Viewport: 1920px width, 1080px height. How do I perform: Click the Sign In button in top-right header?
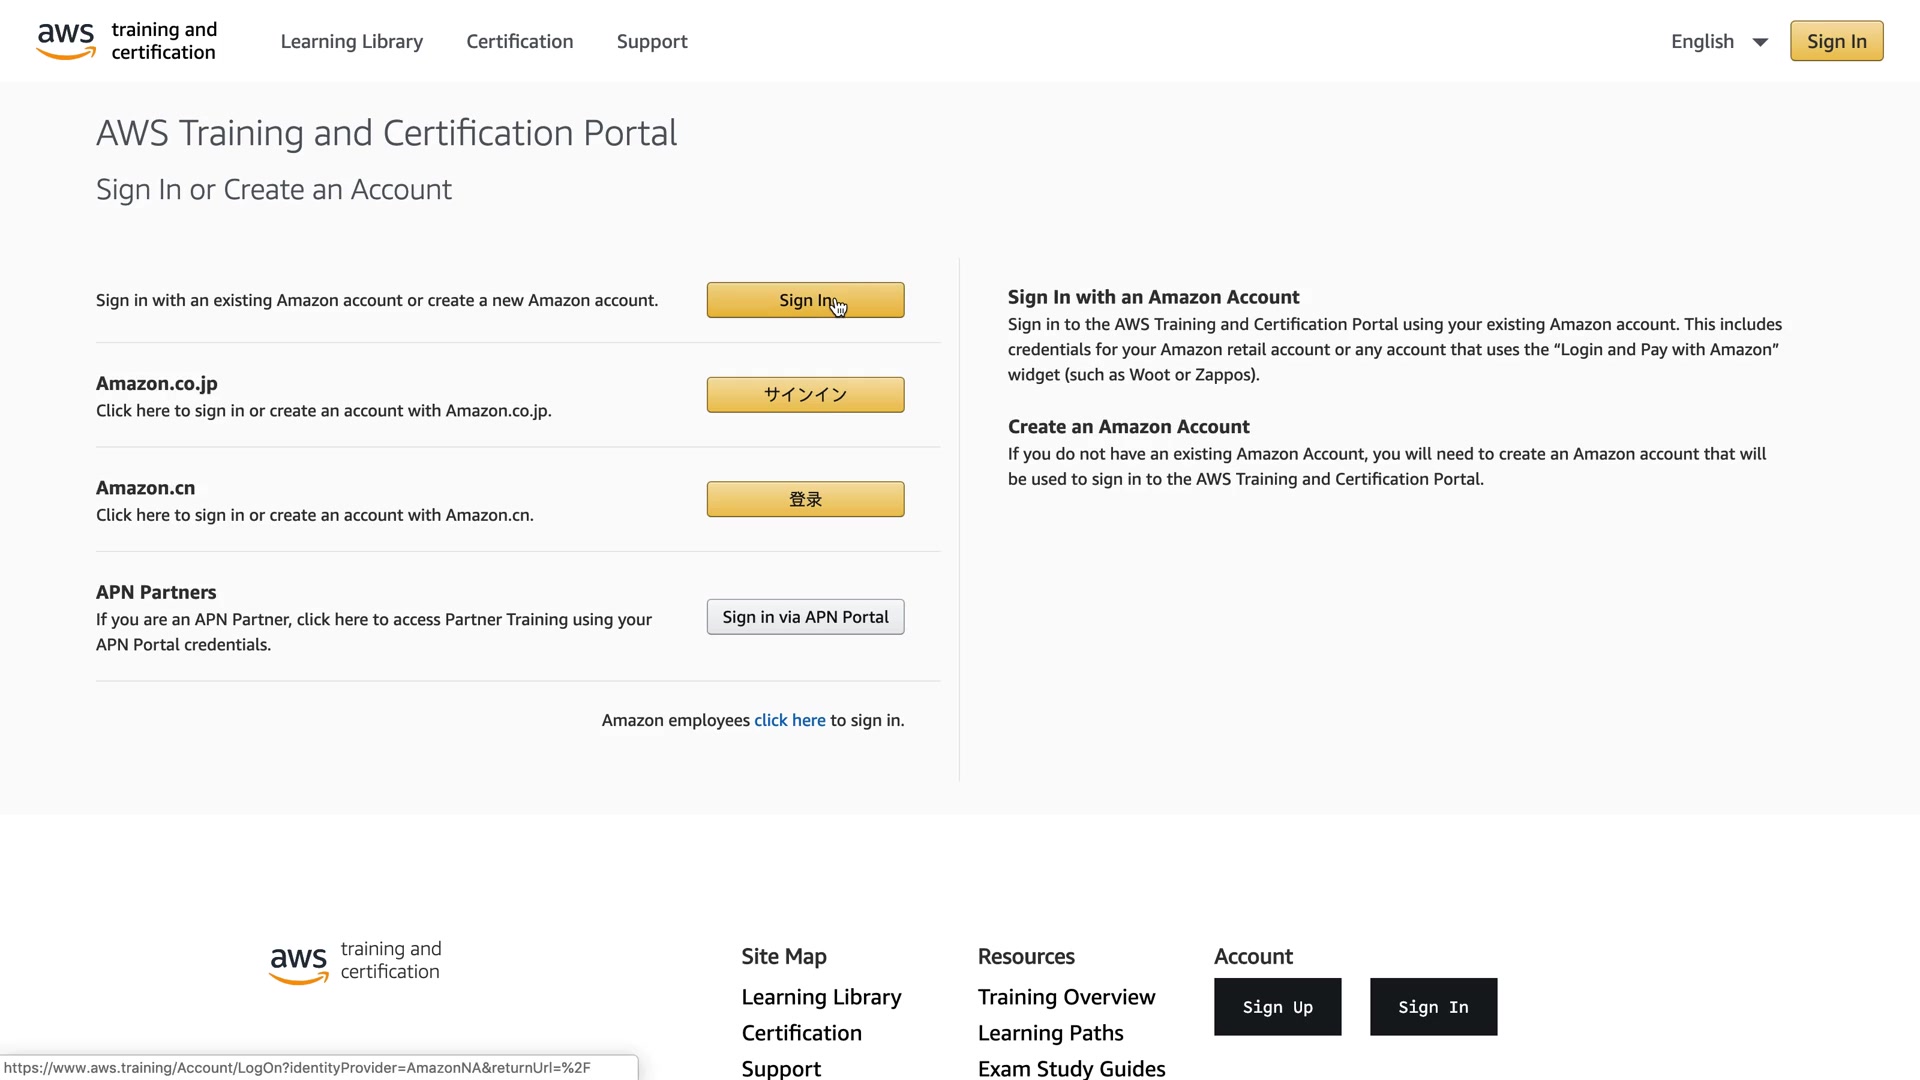pos(1836,41)
